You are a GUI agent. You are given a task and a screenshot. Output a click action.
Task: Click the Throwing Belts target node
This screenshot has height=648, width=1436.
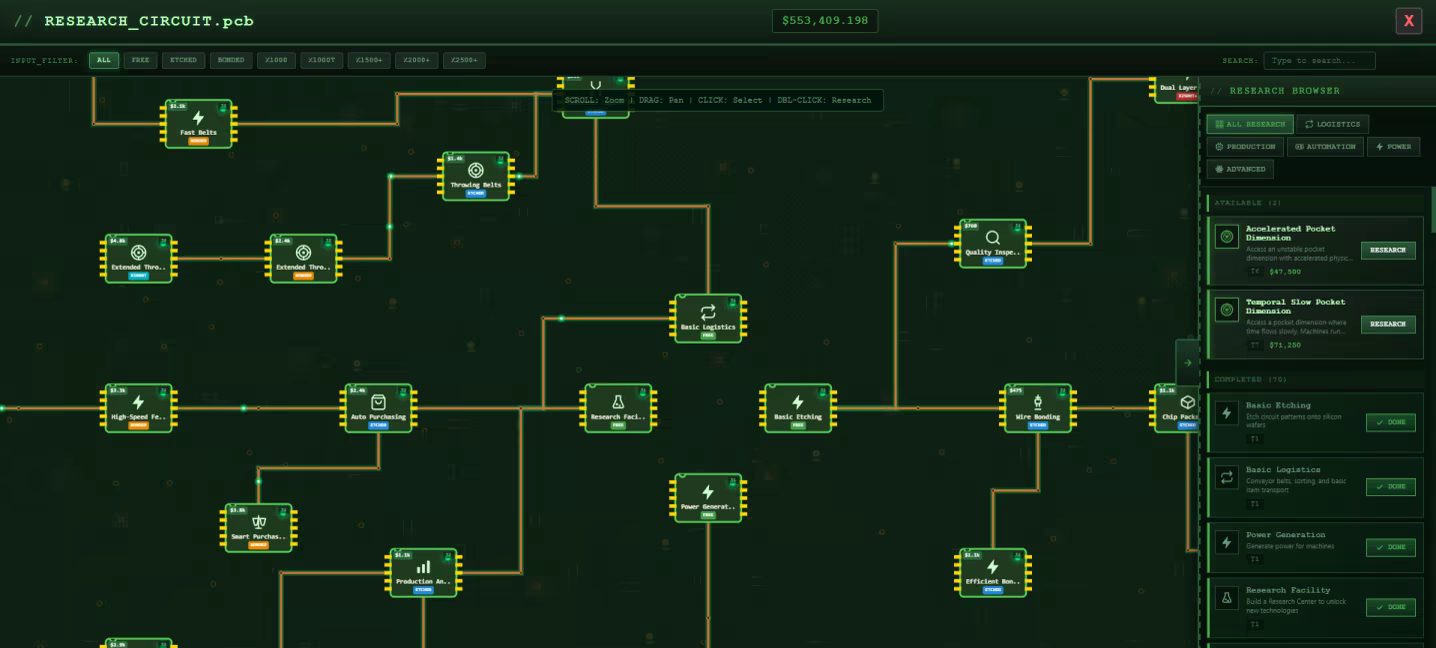[x=476, y=176]
